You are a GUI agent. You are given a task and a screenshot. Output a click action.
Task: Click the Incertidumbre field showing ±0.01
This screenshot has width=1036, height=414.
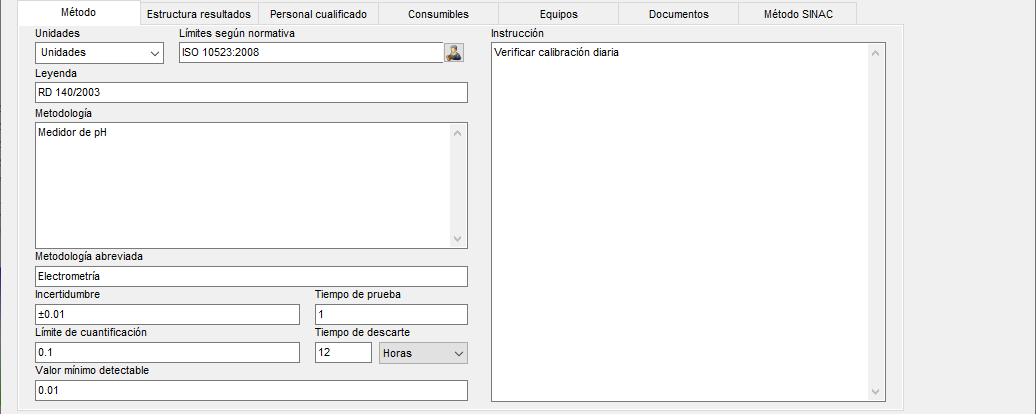tap(167, 315)
